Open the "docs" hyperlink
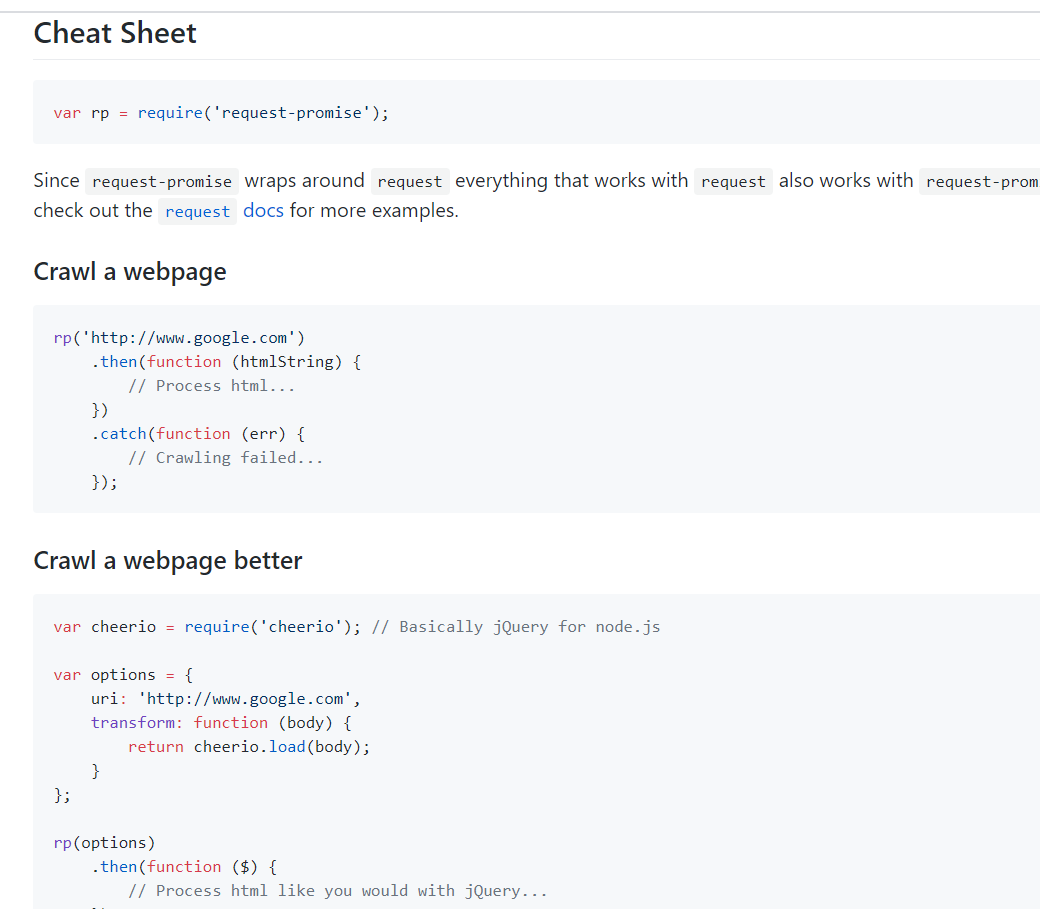The width and height of the screenshot is (1040, 909). coord(263,211)
